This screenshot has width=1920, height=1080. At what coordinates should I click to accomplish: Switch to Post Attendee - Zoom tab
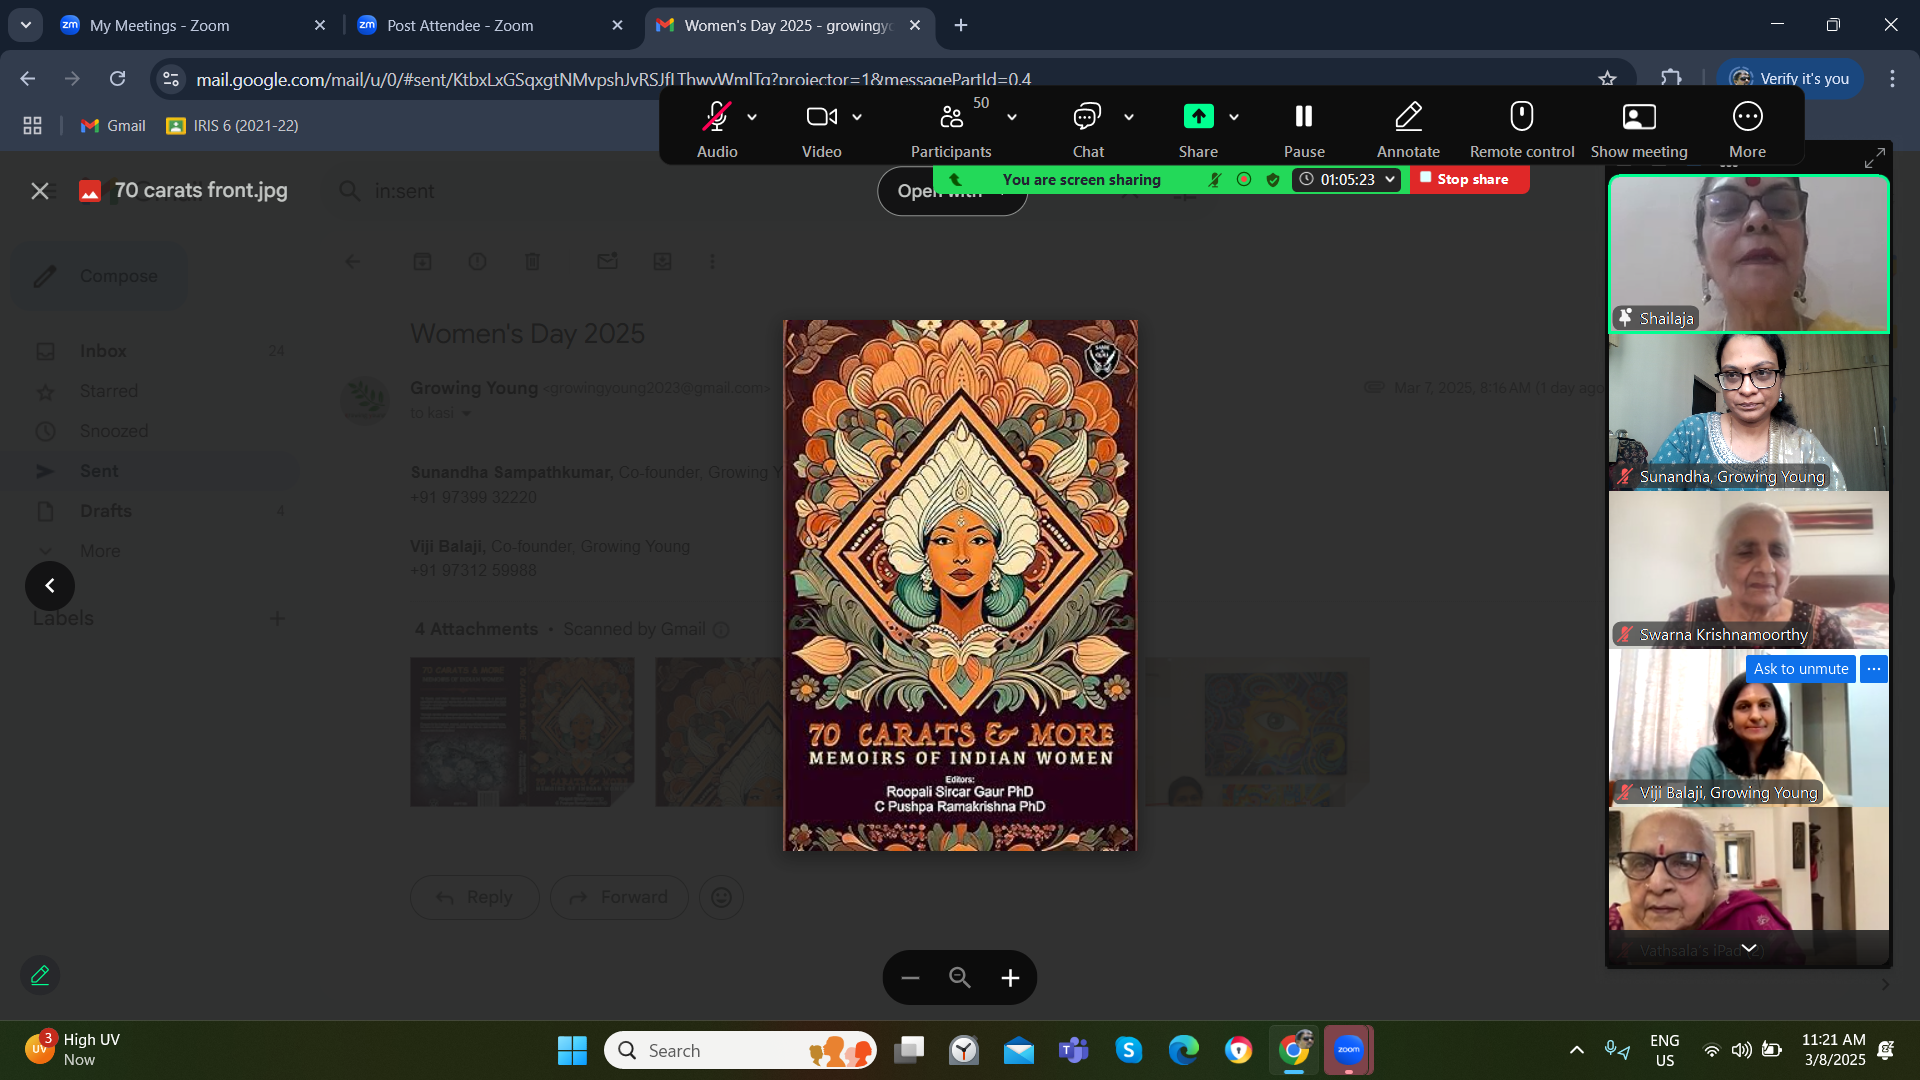[x=460, y=26]
